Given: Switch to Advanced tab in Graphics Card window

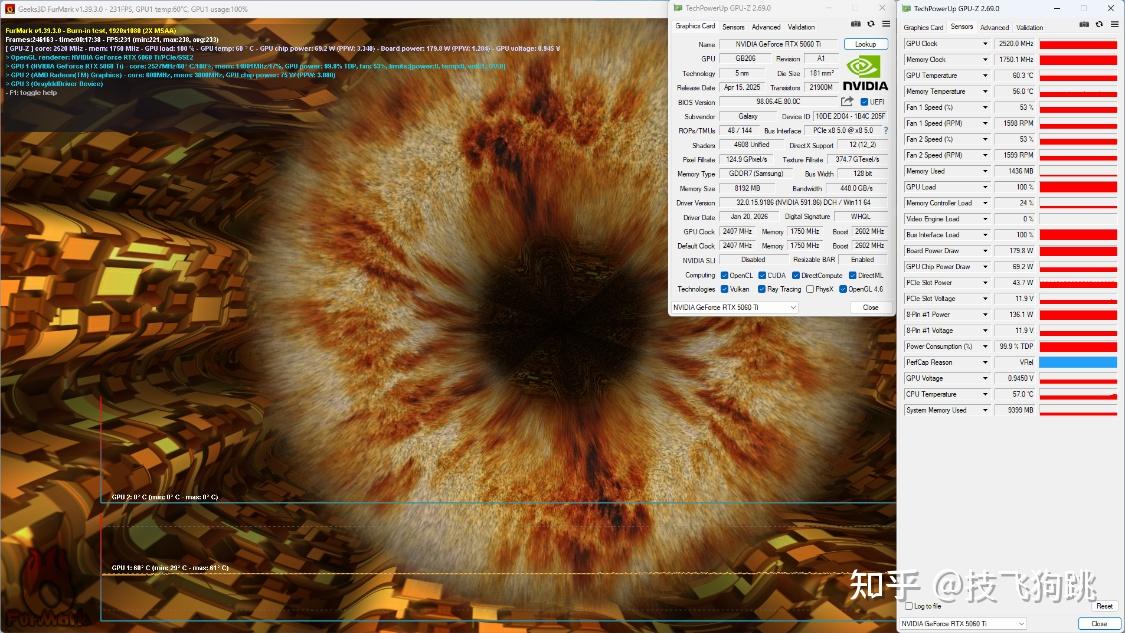Looking at the screenshot, I should 766,27.
